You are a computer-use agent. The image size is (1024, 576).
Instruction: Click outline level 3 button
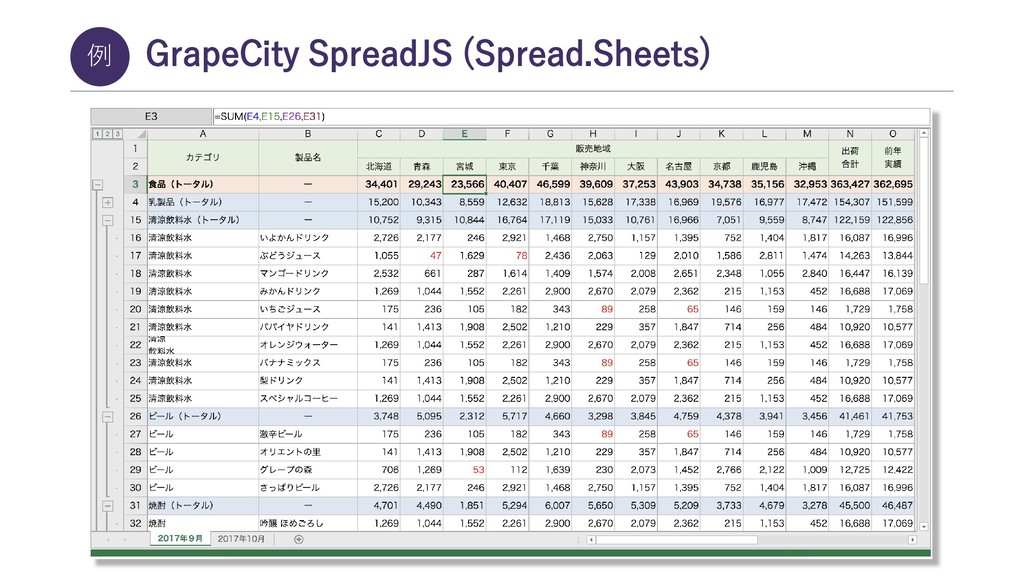[118, 134]
